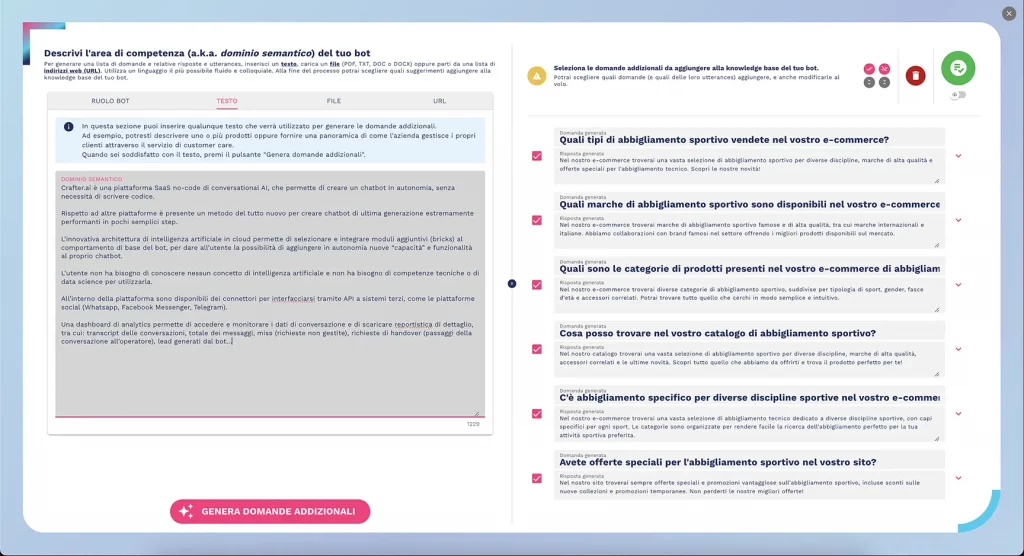Edit the question 'Quali marche di abbigliamento sportivo'

click(749, 204)
